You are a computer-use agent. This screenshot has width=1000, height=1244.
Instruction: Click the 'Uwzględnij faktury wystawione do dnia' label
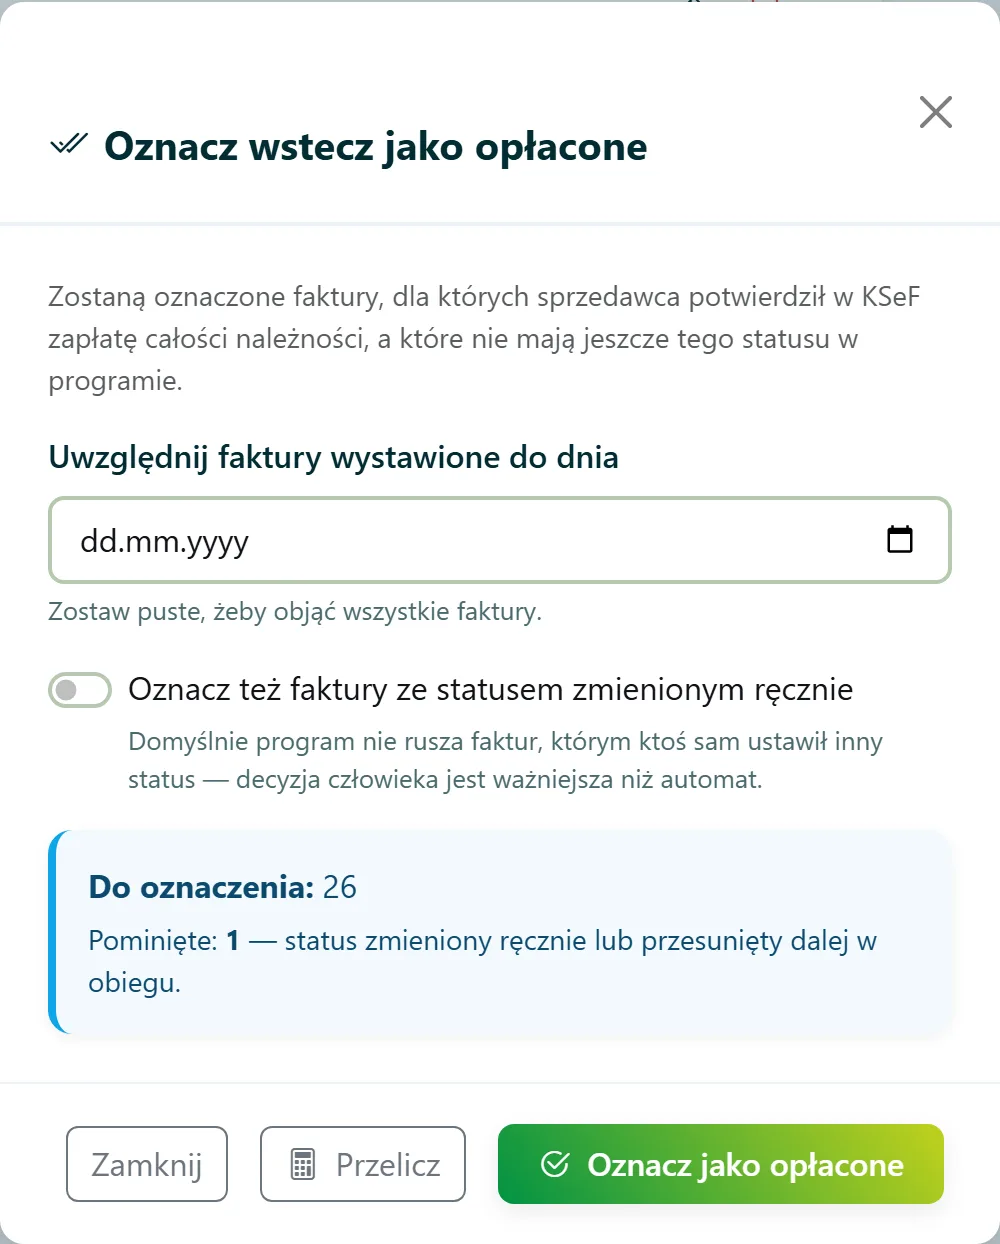(x=333, y=458)
